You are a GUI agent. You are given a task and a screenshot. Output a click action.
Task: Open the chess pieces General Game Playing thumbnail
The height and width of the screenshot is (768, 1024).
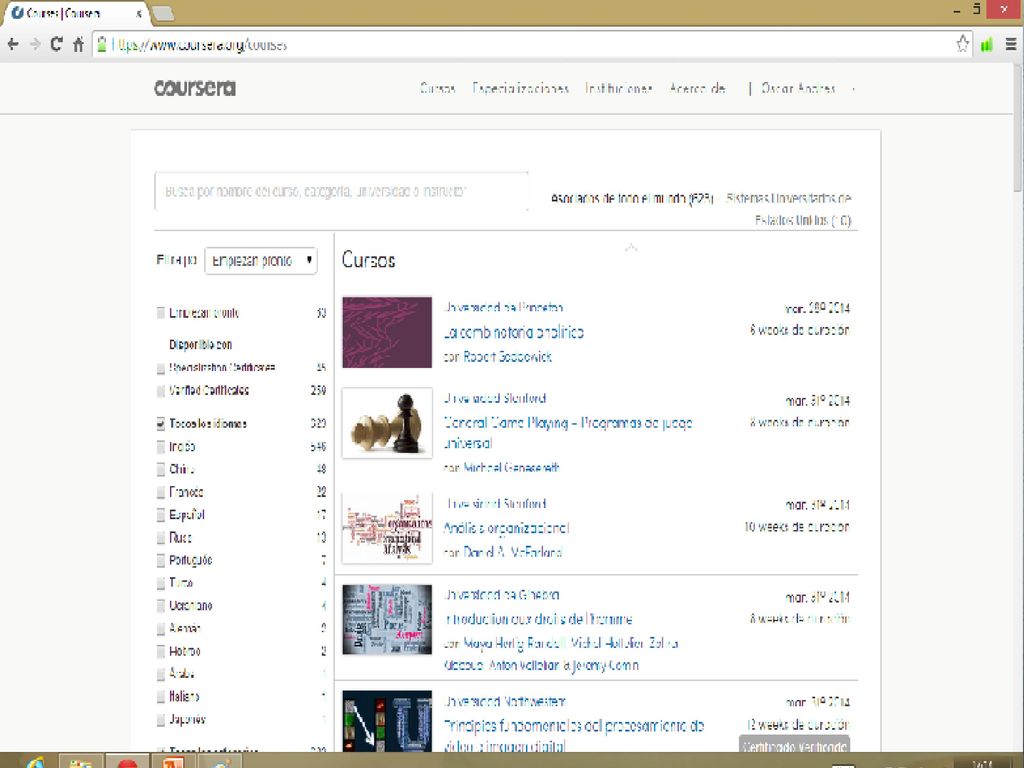(x=387, y=423)
